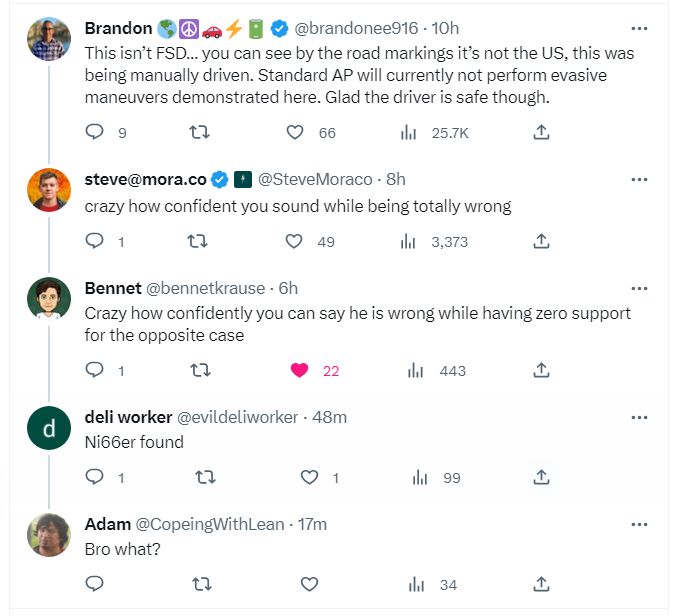677x616 pixels.
Task: Open more options on Adam's tweet
Action: click(639, 524)
